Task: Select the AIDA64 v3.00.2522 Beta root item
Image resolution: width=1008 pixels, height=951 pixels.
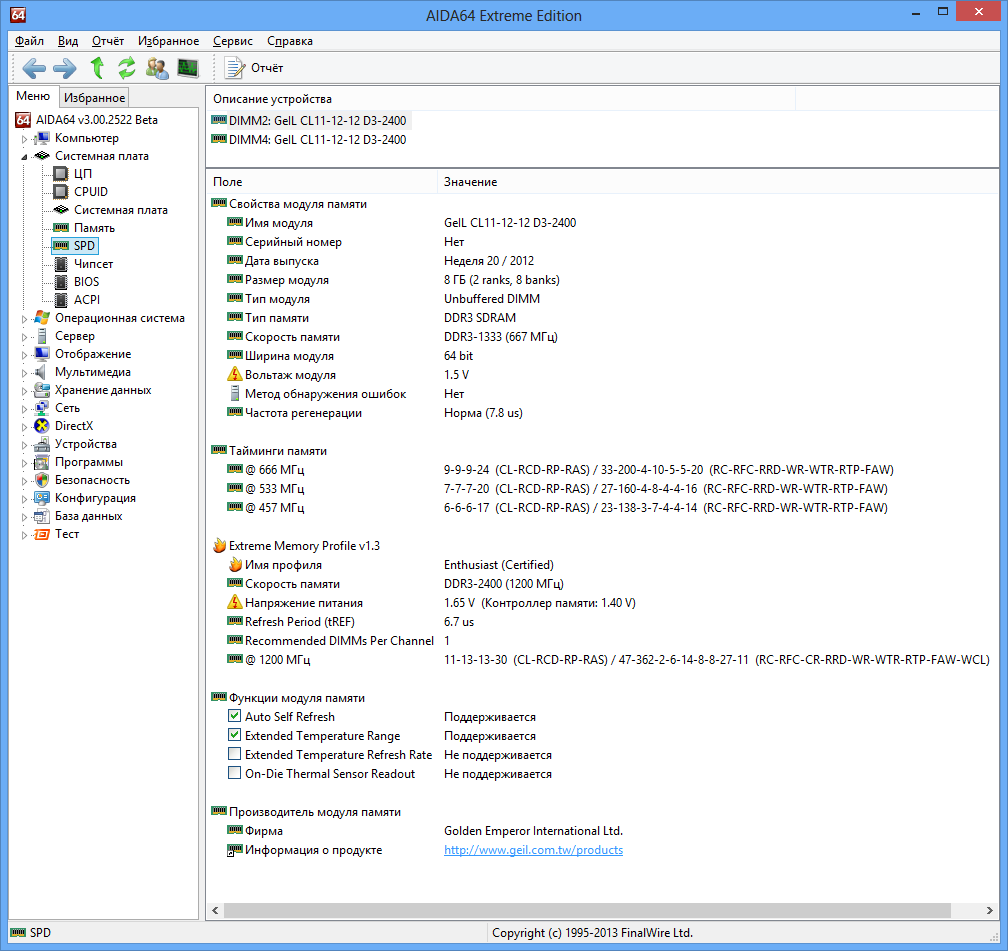Action: (96, 120)
